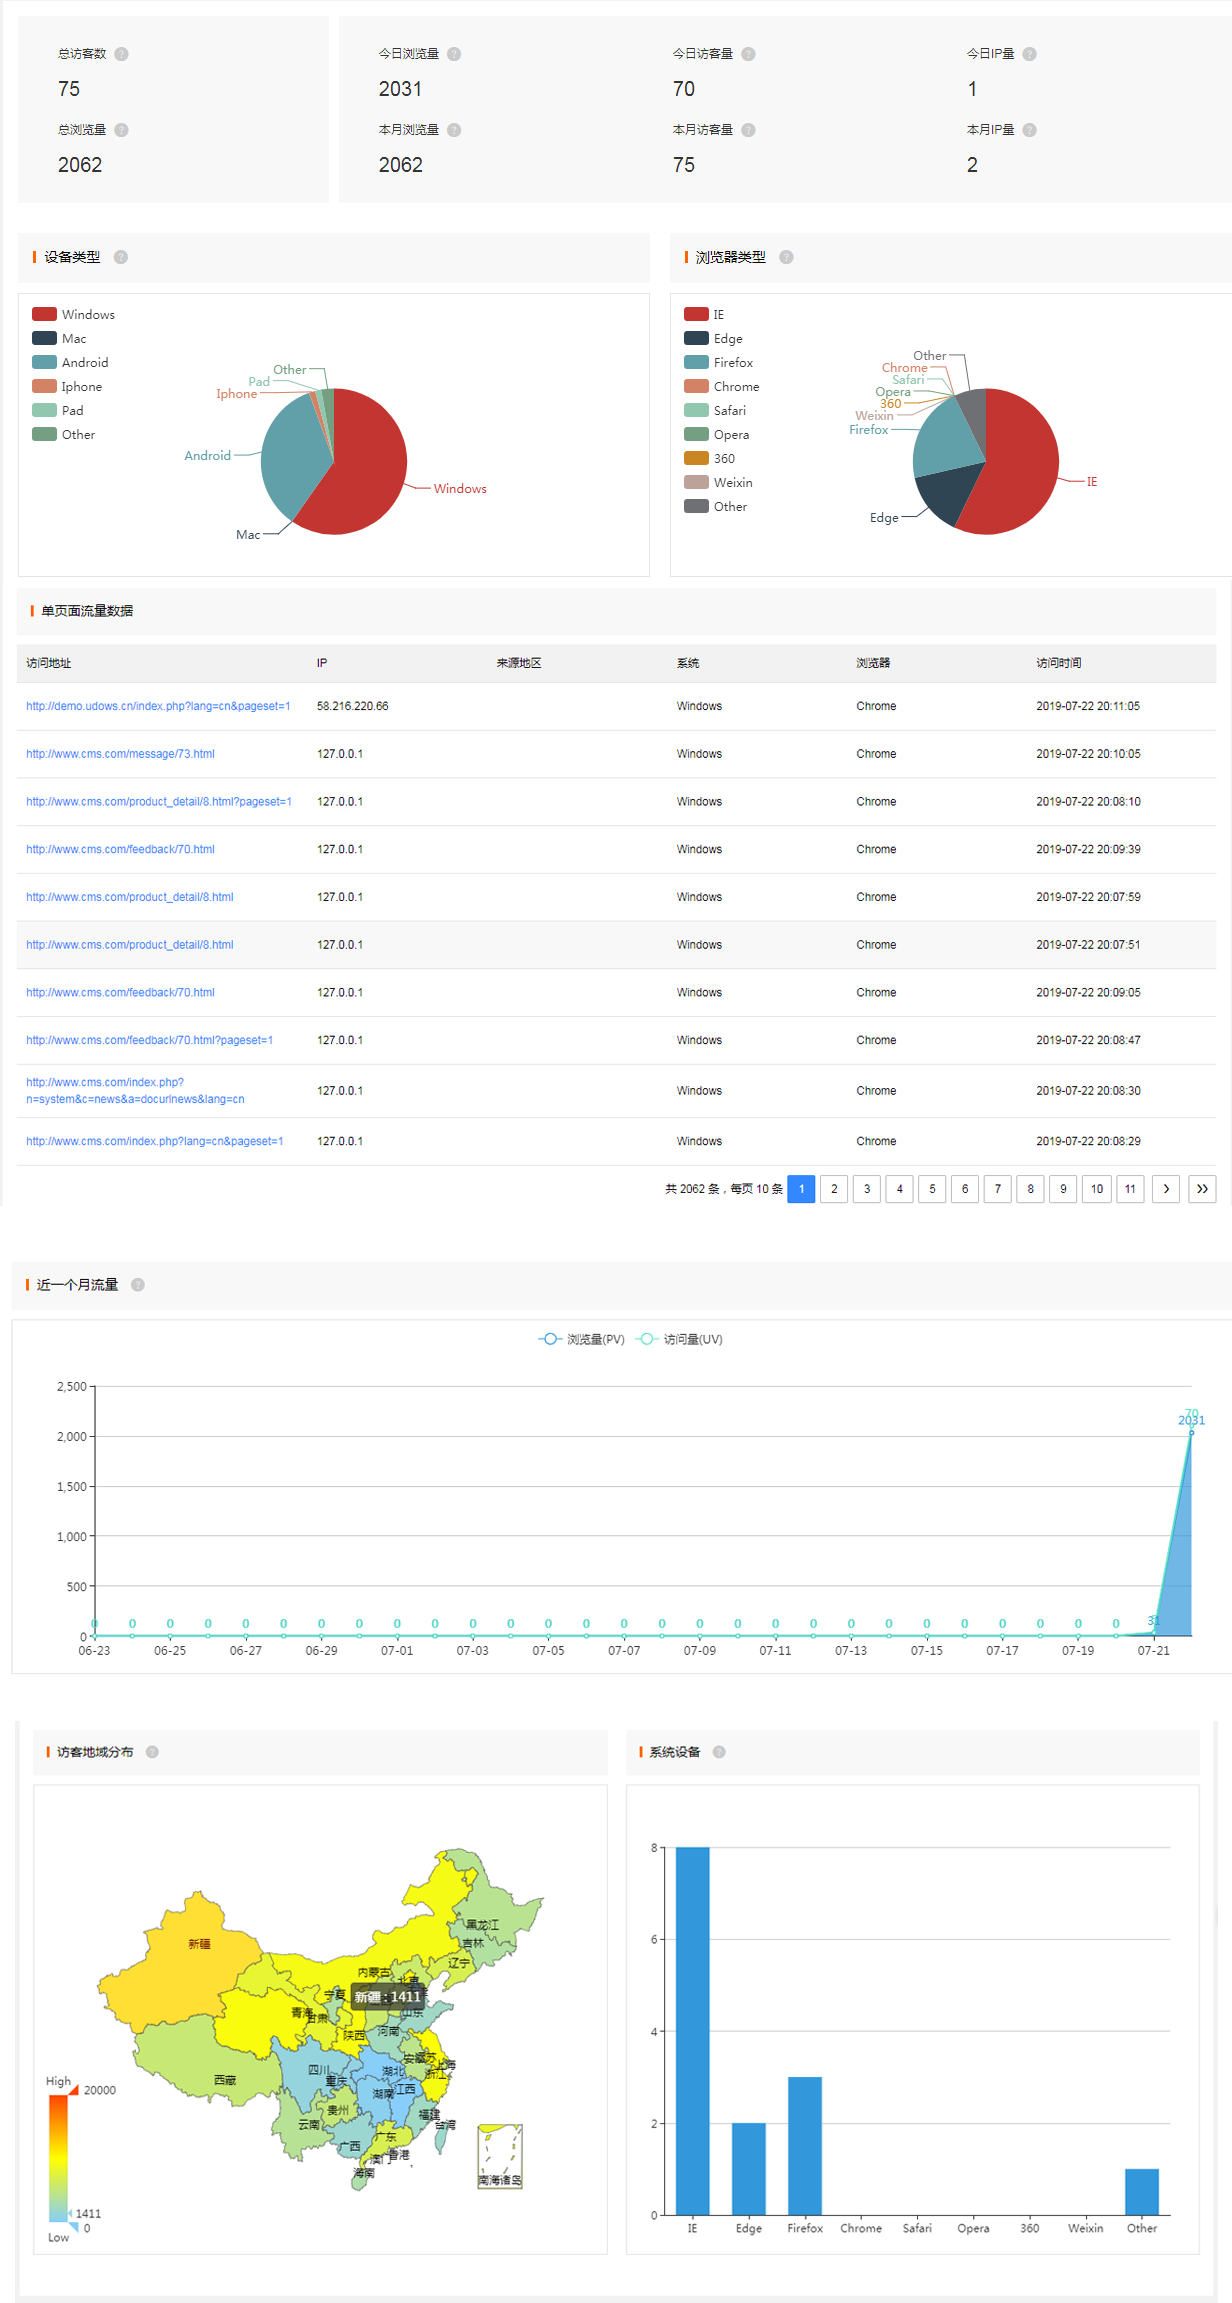This screenshot has height=2303, width=1232.
Task: Toggle Pad legend in device chart
Action: [x=58, y=411]
